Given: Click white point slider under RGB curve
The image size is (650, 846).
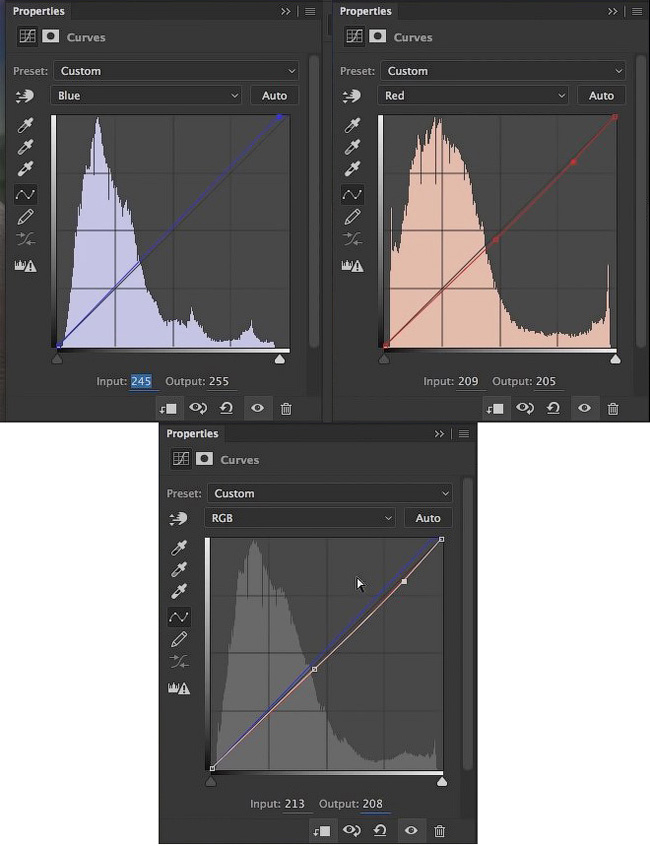Looking at the screenshot, I should coord(442,781).
